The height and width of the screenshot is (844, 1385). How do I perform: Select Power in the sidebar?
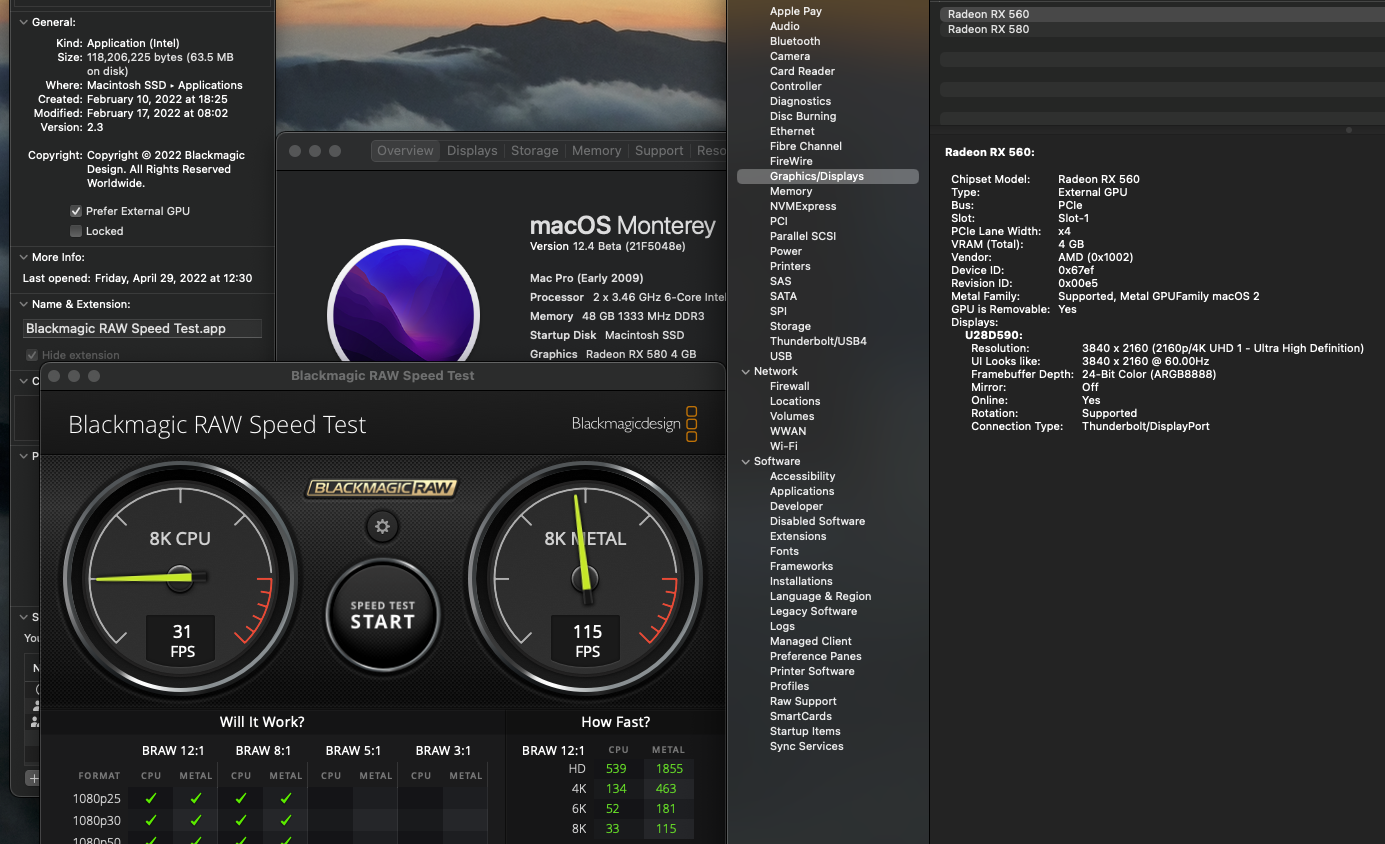[786, 251]
